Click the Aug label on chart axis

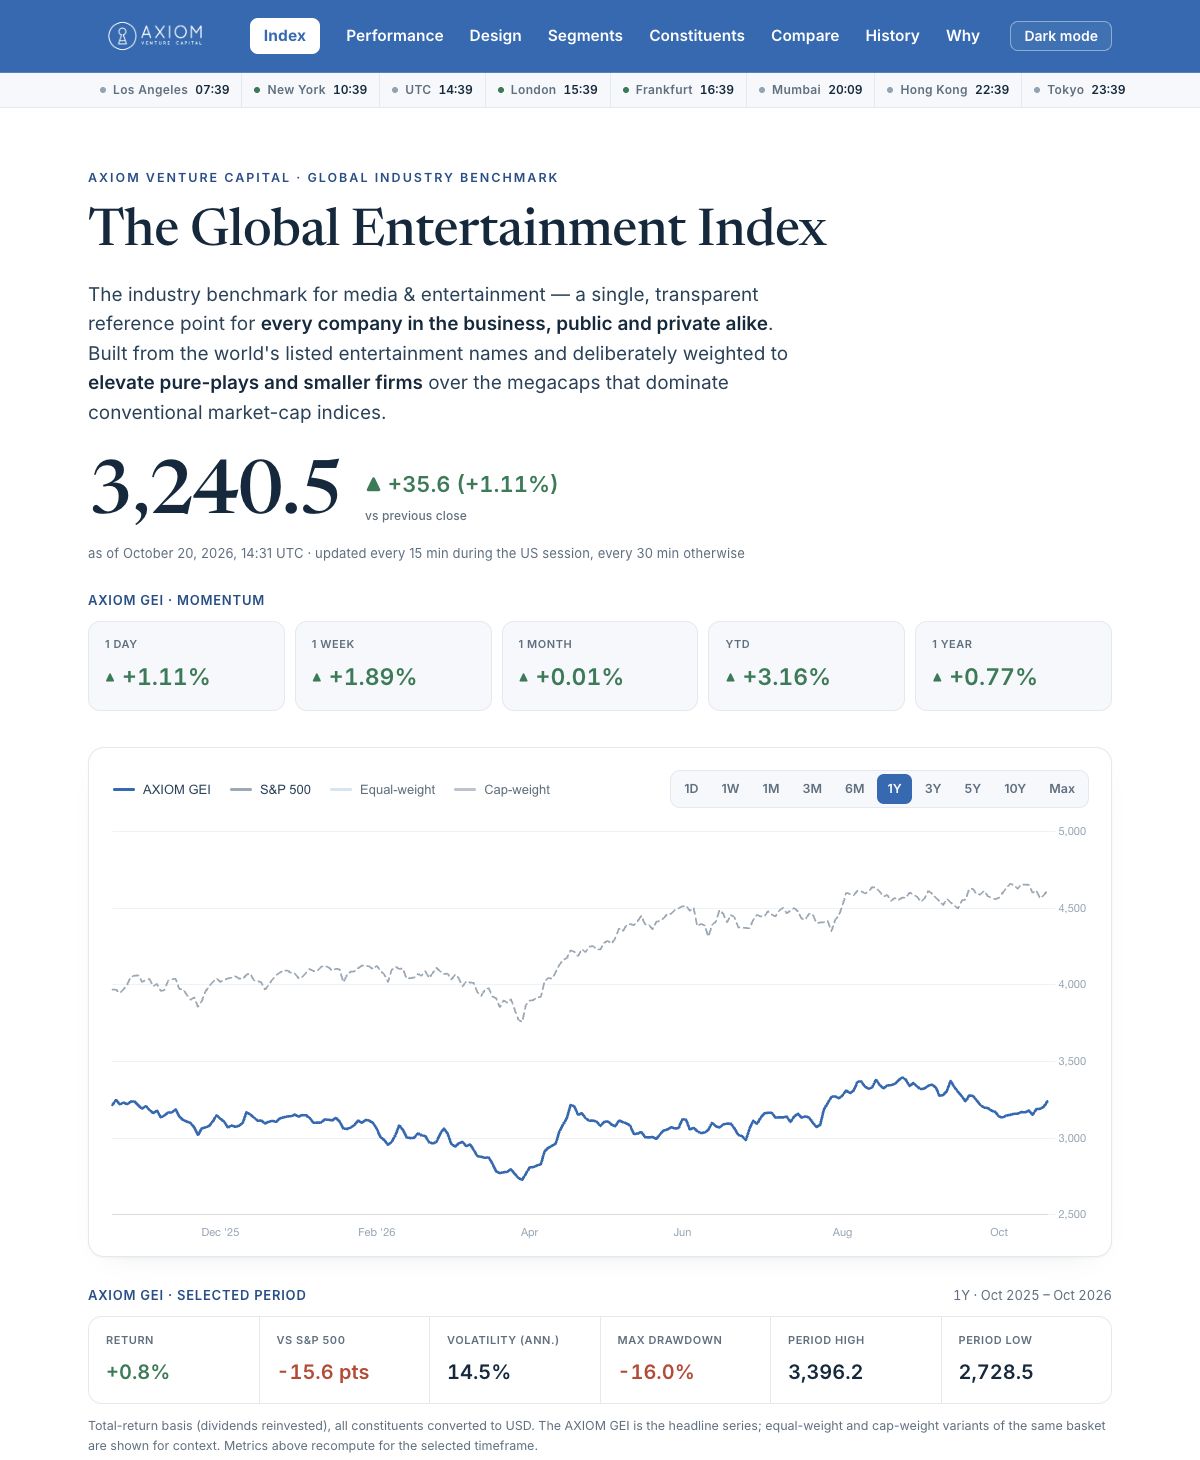(x=842, y=1232)
